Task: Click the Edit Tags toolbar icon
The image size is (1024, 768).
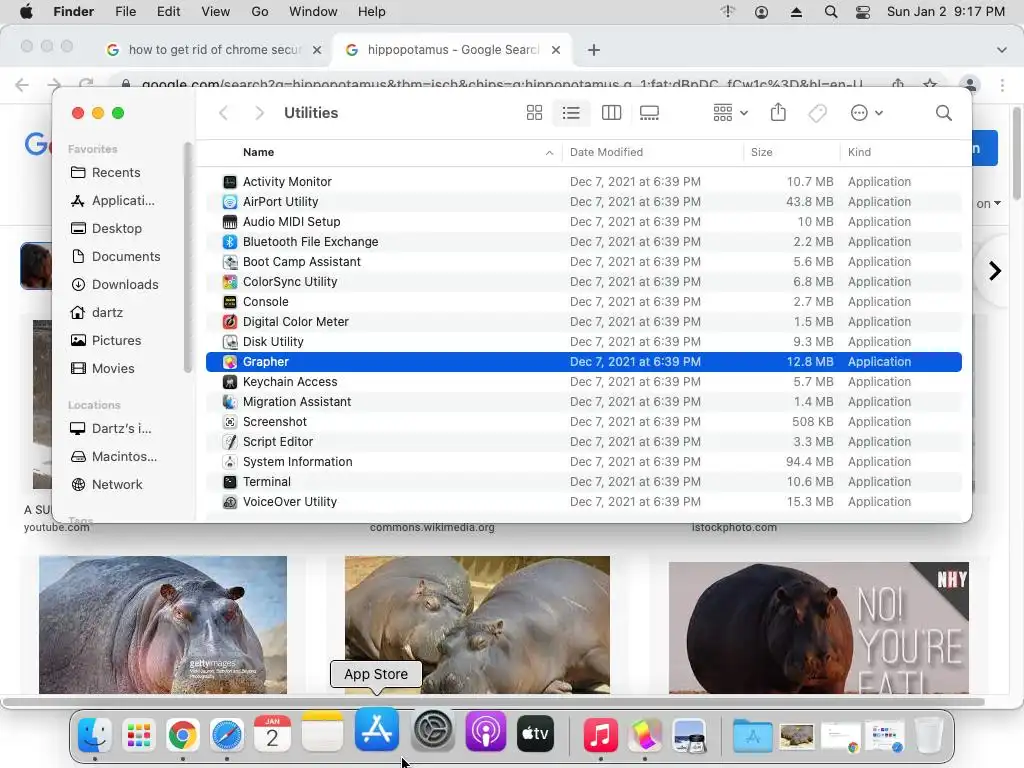Action: pyautogui.click(x=818, y=113)
